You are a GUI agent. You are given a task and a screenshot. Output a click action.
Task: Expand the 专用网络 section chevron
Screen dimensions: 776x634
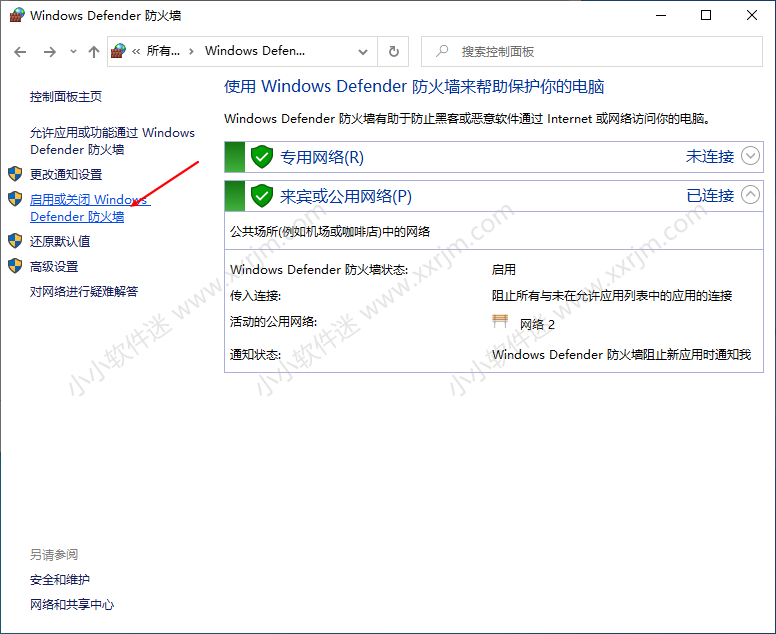(x=750, y=157)
